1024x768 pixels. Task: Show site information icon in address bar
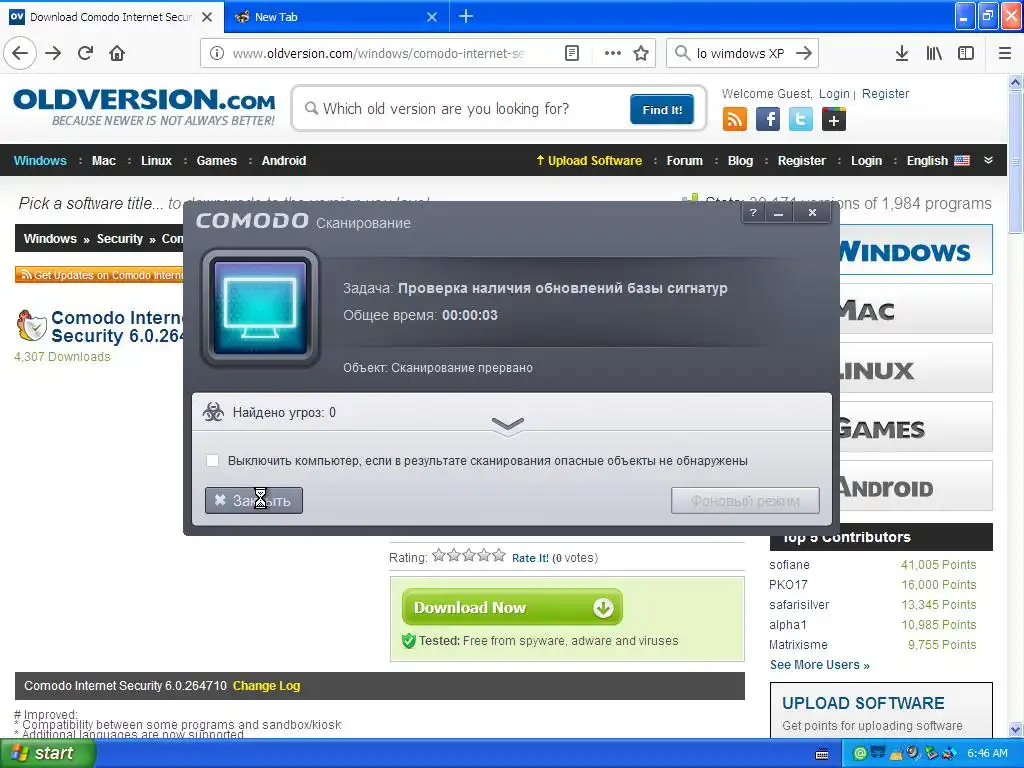tap(217, 53)
